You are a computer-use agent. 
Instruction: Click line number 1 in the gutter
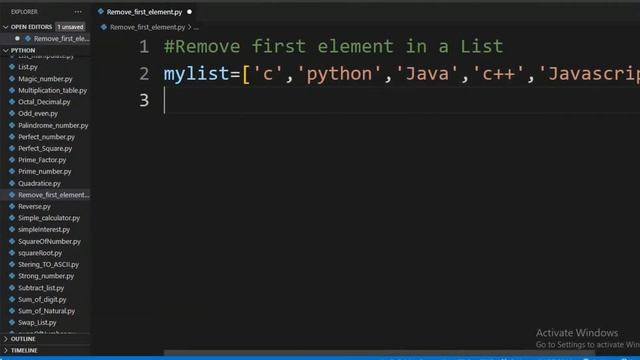pos(144,47)
